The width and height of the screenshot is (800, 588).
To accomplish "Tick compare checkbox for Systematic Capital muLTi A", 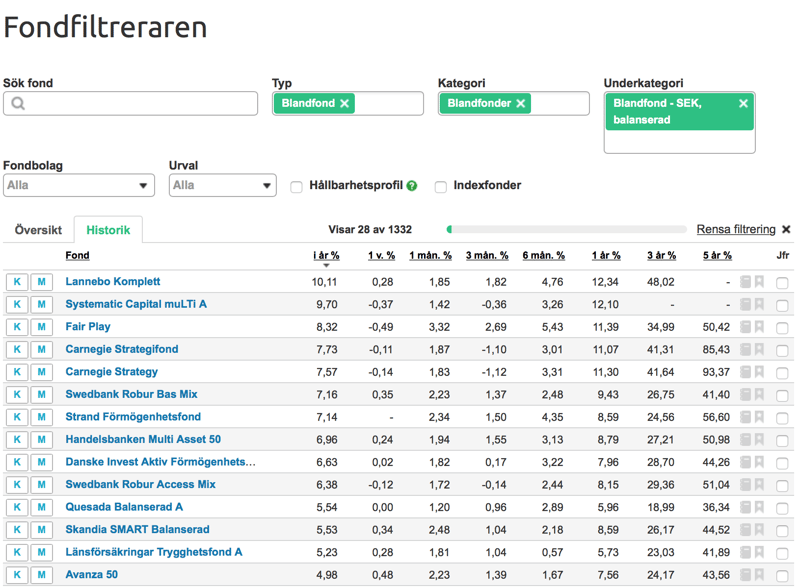I will point(782,305).
